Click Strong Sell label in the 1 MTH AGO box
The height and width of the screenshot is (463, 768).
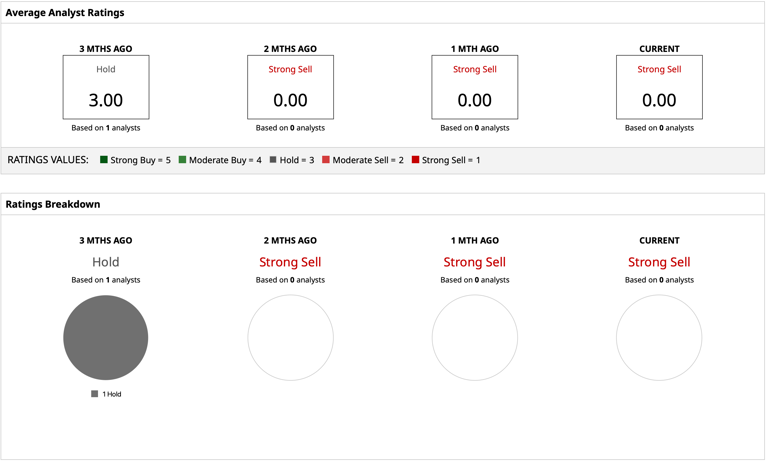click(475, 70)
